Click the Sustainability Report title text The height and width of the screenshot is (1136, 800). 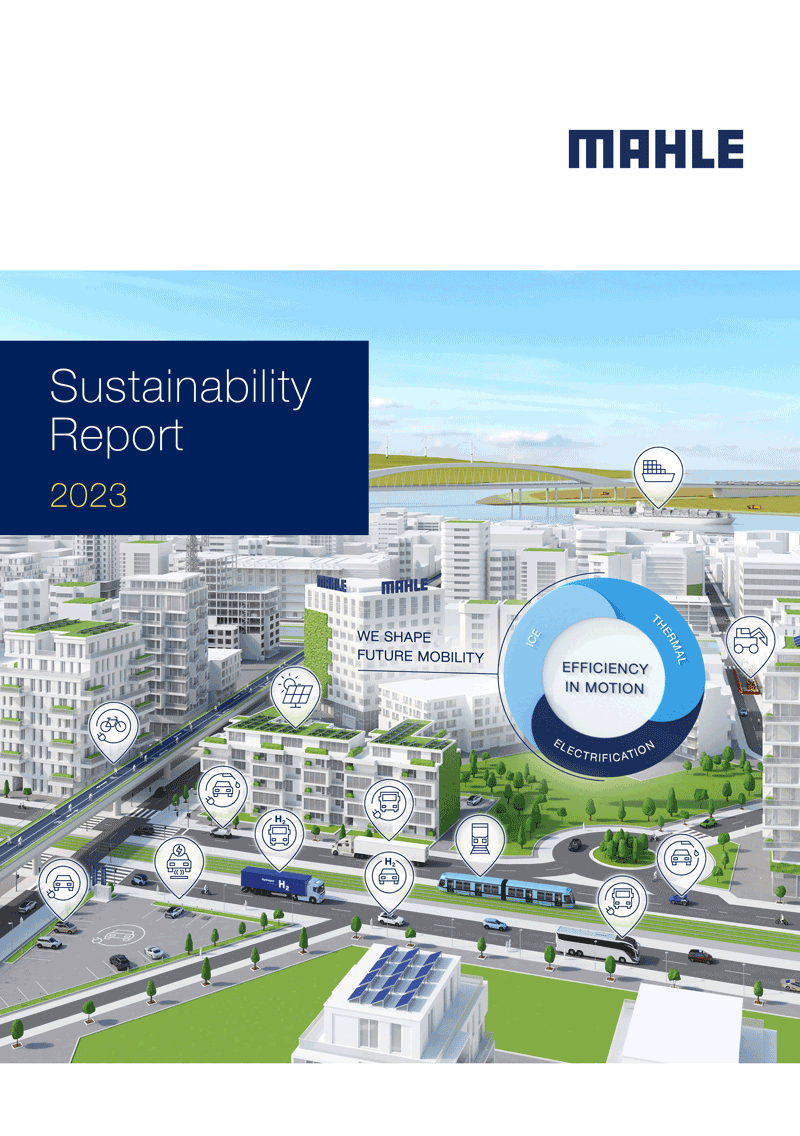click(x=180, y=410)
